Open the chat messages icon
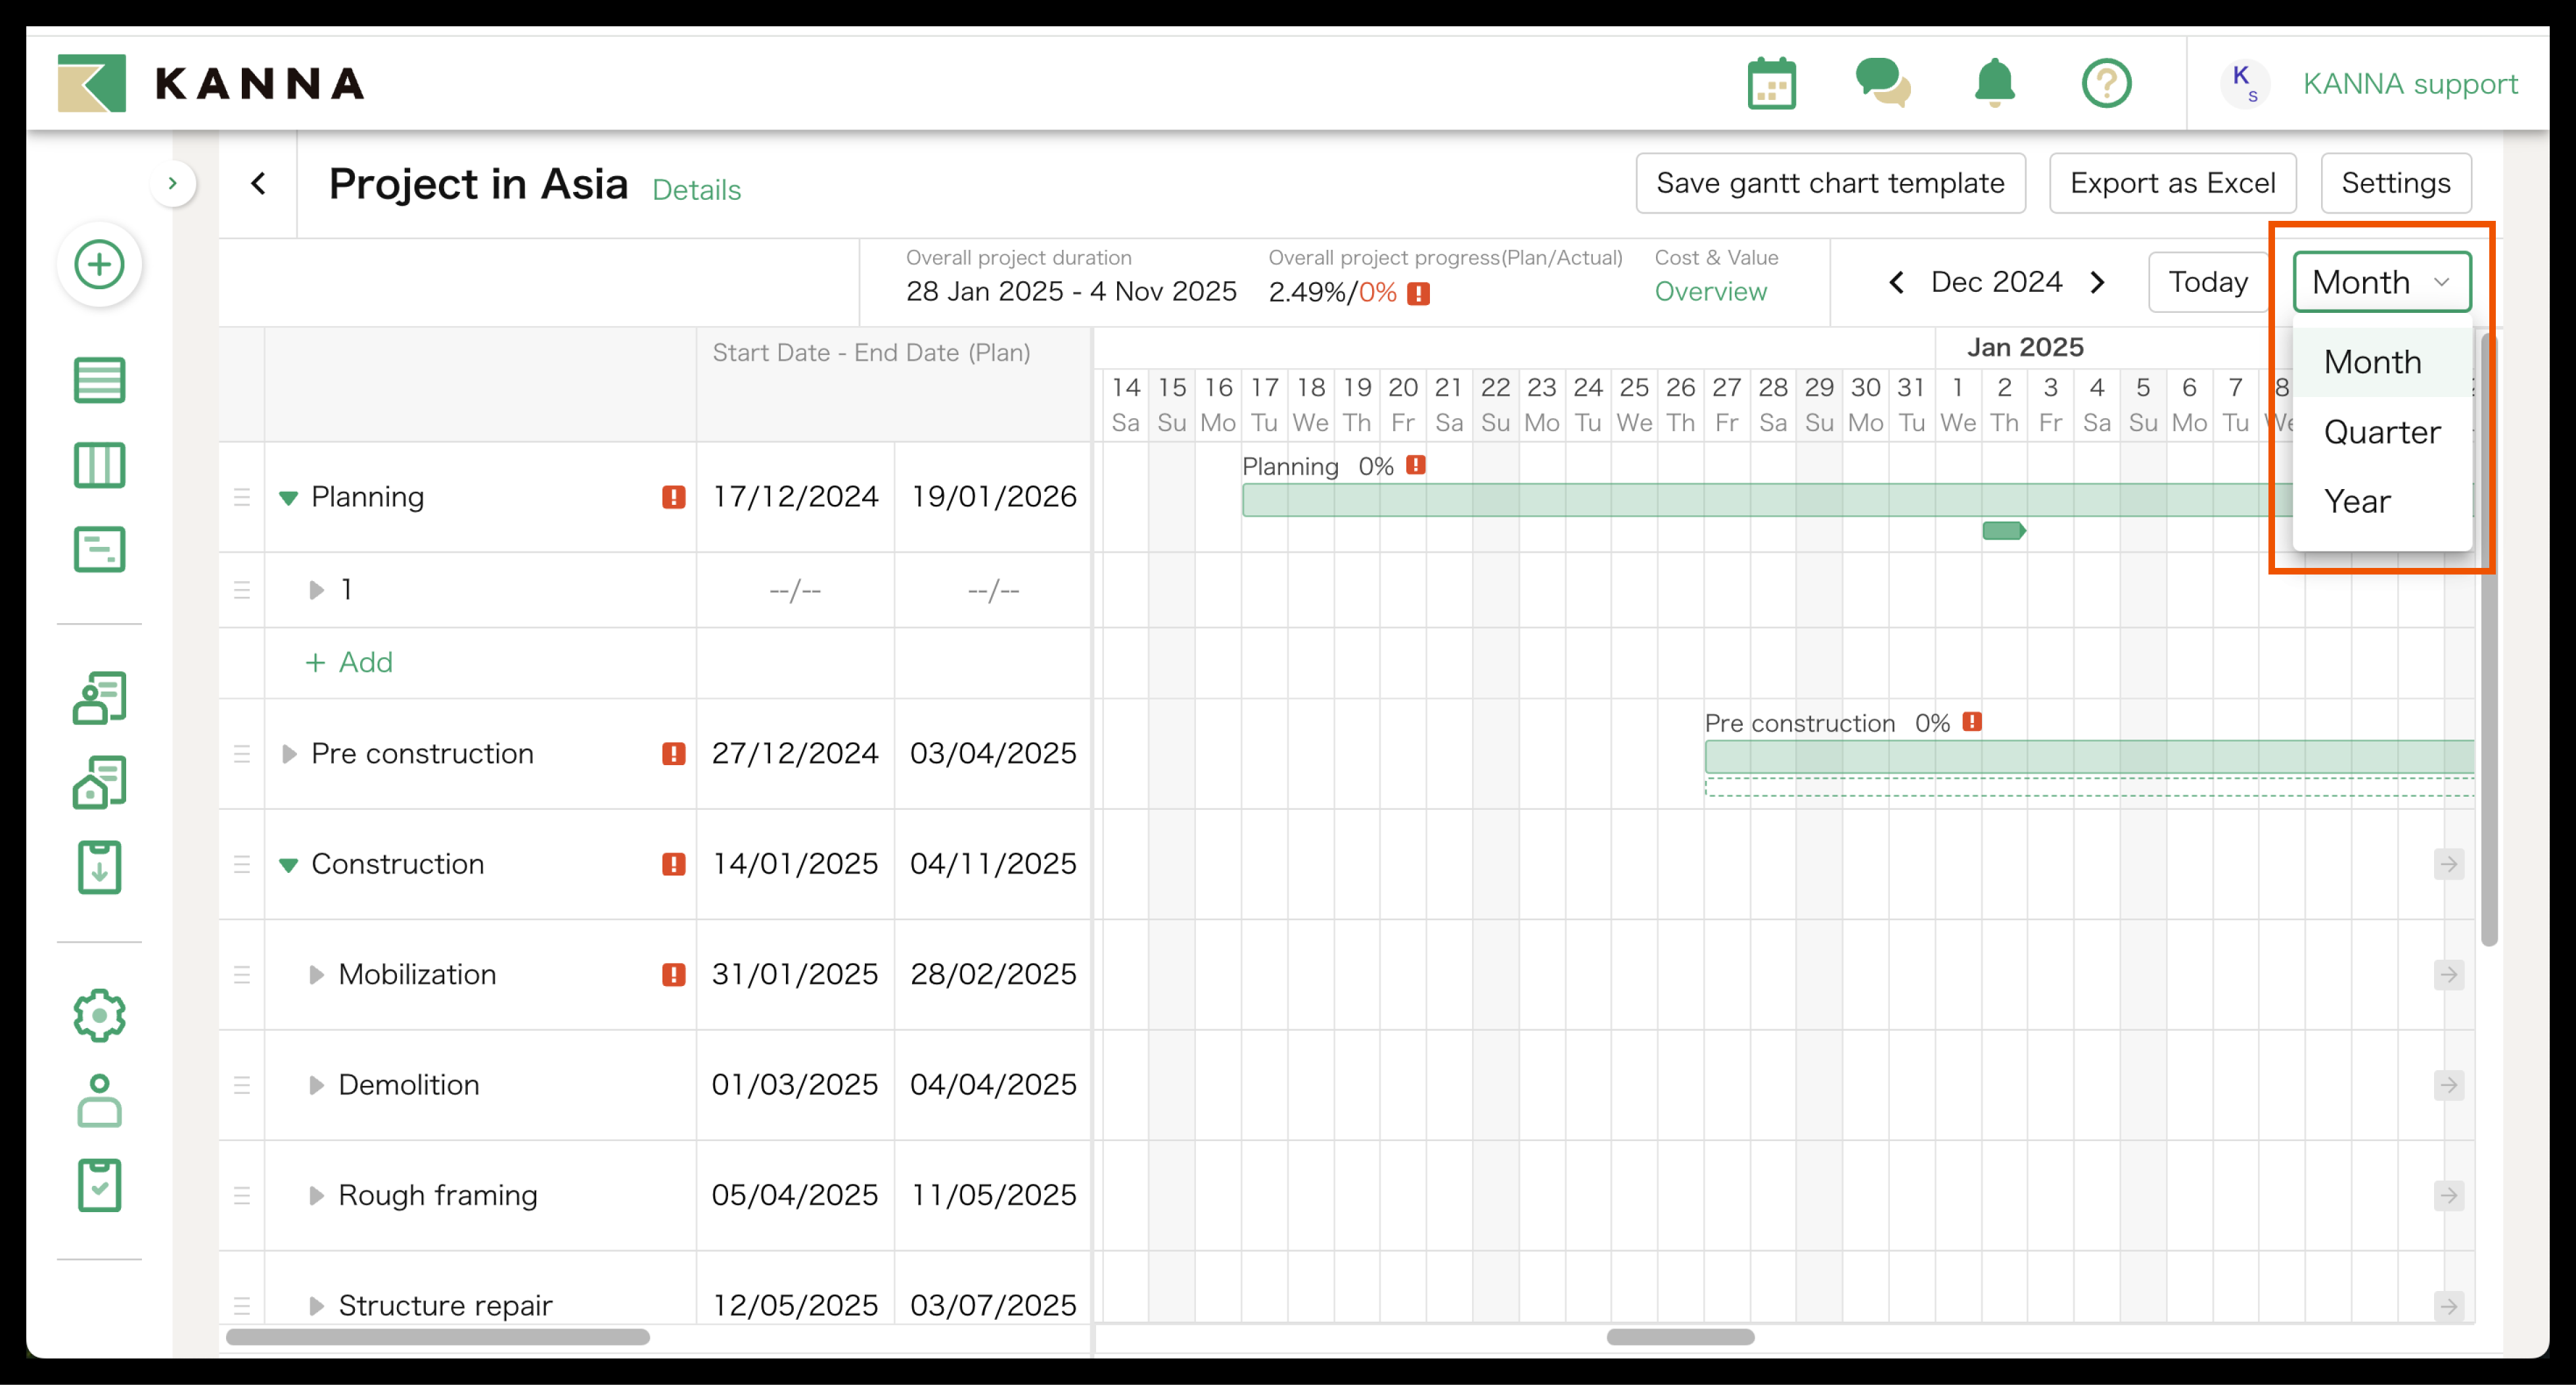The width and height of the screenshot is (2576, 1385). pos(1882,83)
